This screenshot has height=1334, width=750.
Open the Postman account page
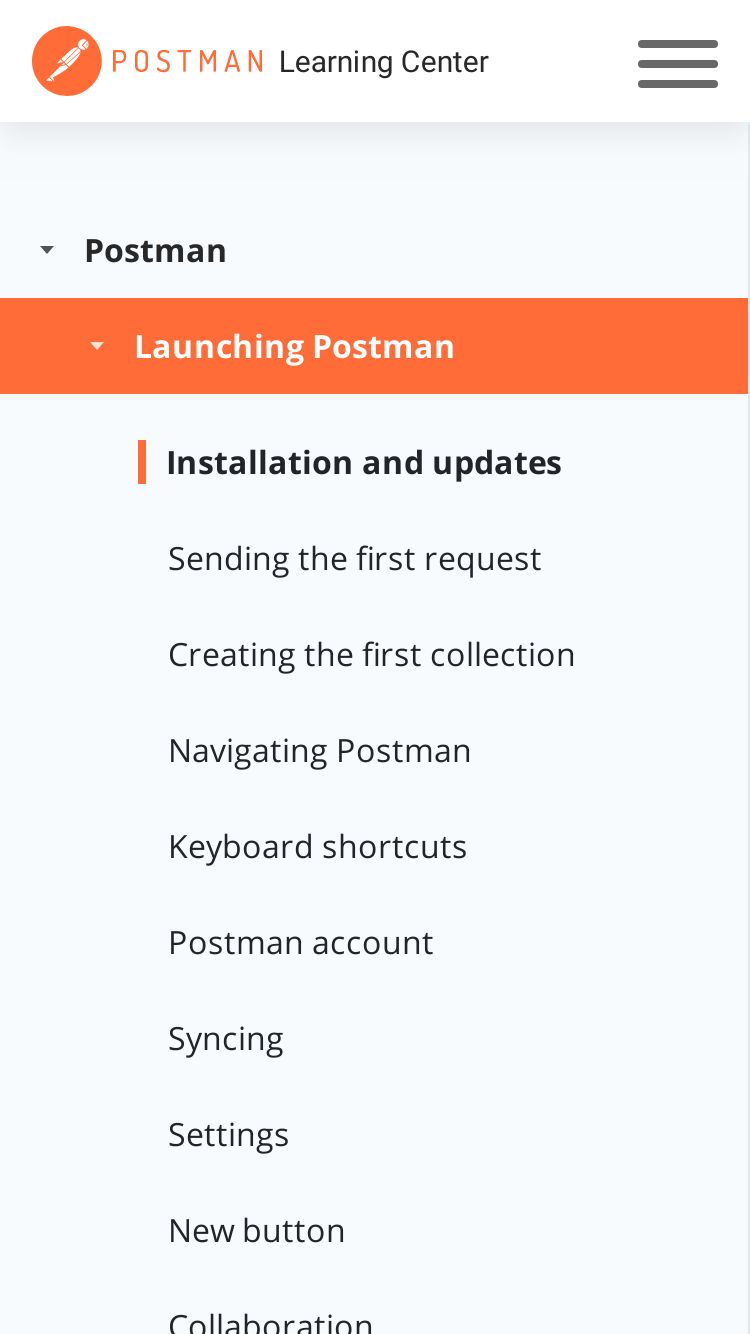tap(301, 942)
